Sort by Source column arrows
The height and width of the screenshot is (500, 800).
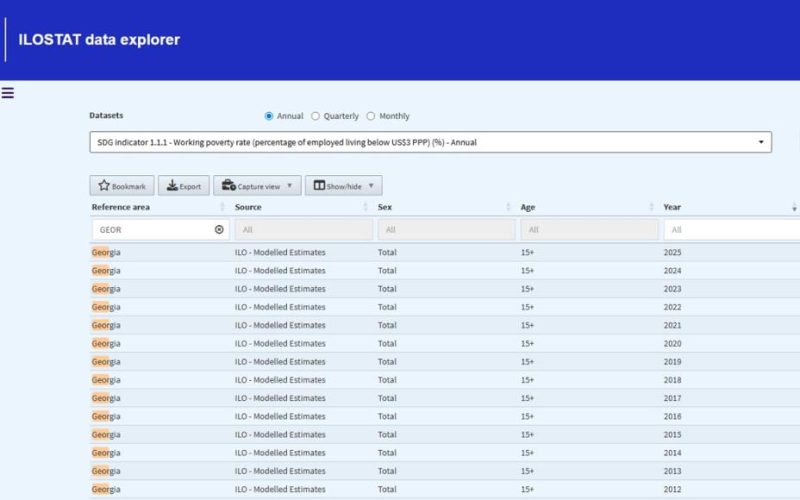365,207
